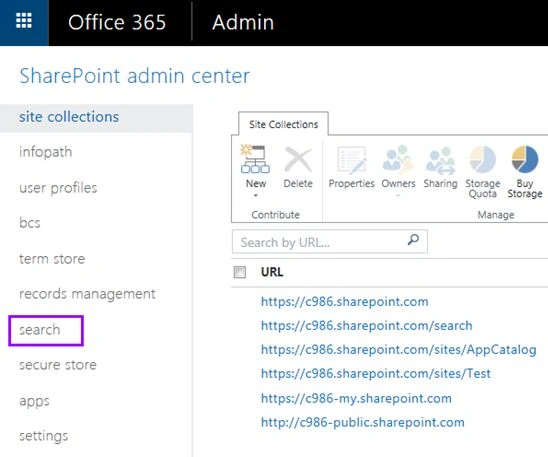This screenshot has width=548, height=457.
Task: Open the Office 365 app launcher grid
Action: coord(24,21)
